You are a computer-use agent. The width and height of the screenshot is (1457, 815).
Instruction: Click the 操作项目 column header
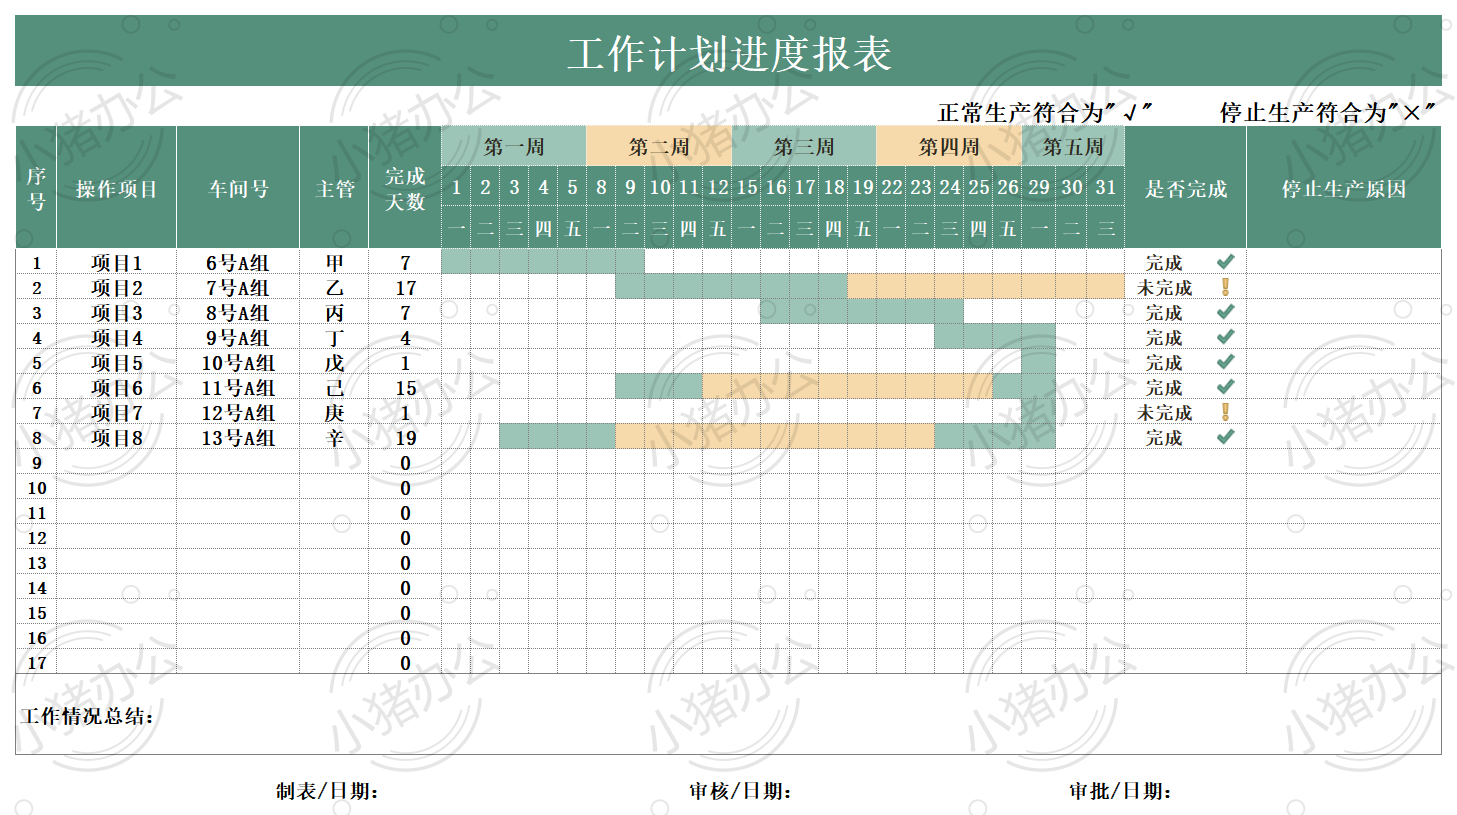coord(117,188)
